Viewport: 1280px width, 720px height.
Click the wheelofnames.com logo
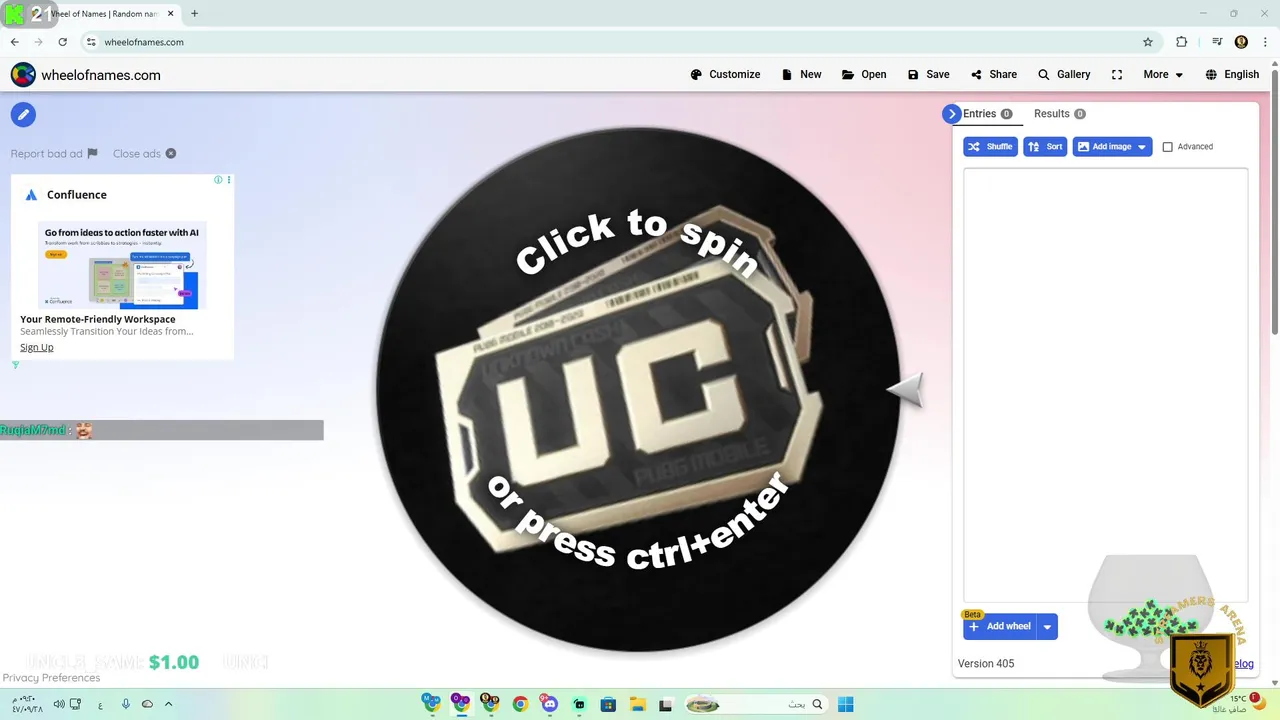click(x=85, y=75)
